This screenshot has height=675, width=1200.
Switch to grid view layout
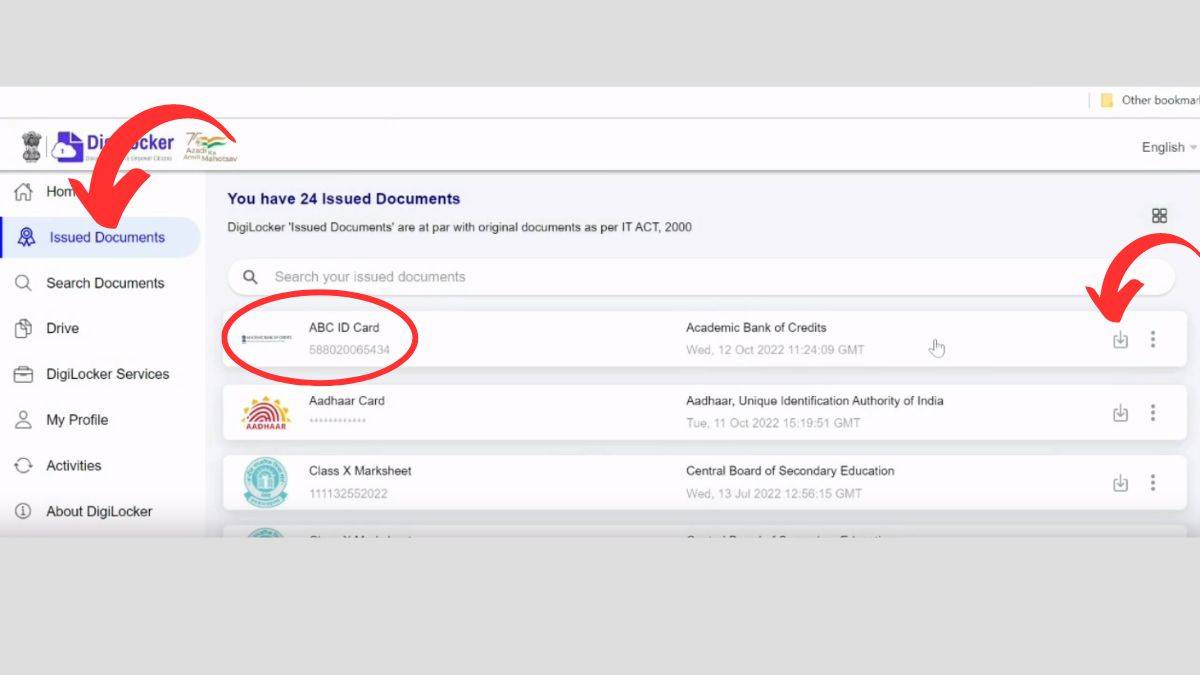point(1159,216)
